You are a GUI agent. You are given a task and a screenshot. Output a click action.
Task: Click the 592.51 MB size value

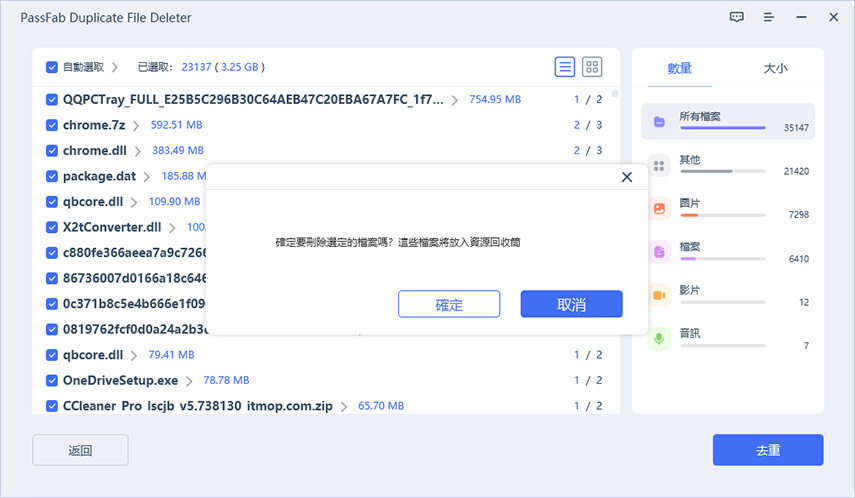coord(177,125)
